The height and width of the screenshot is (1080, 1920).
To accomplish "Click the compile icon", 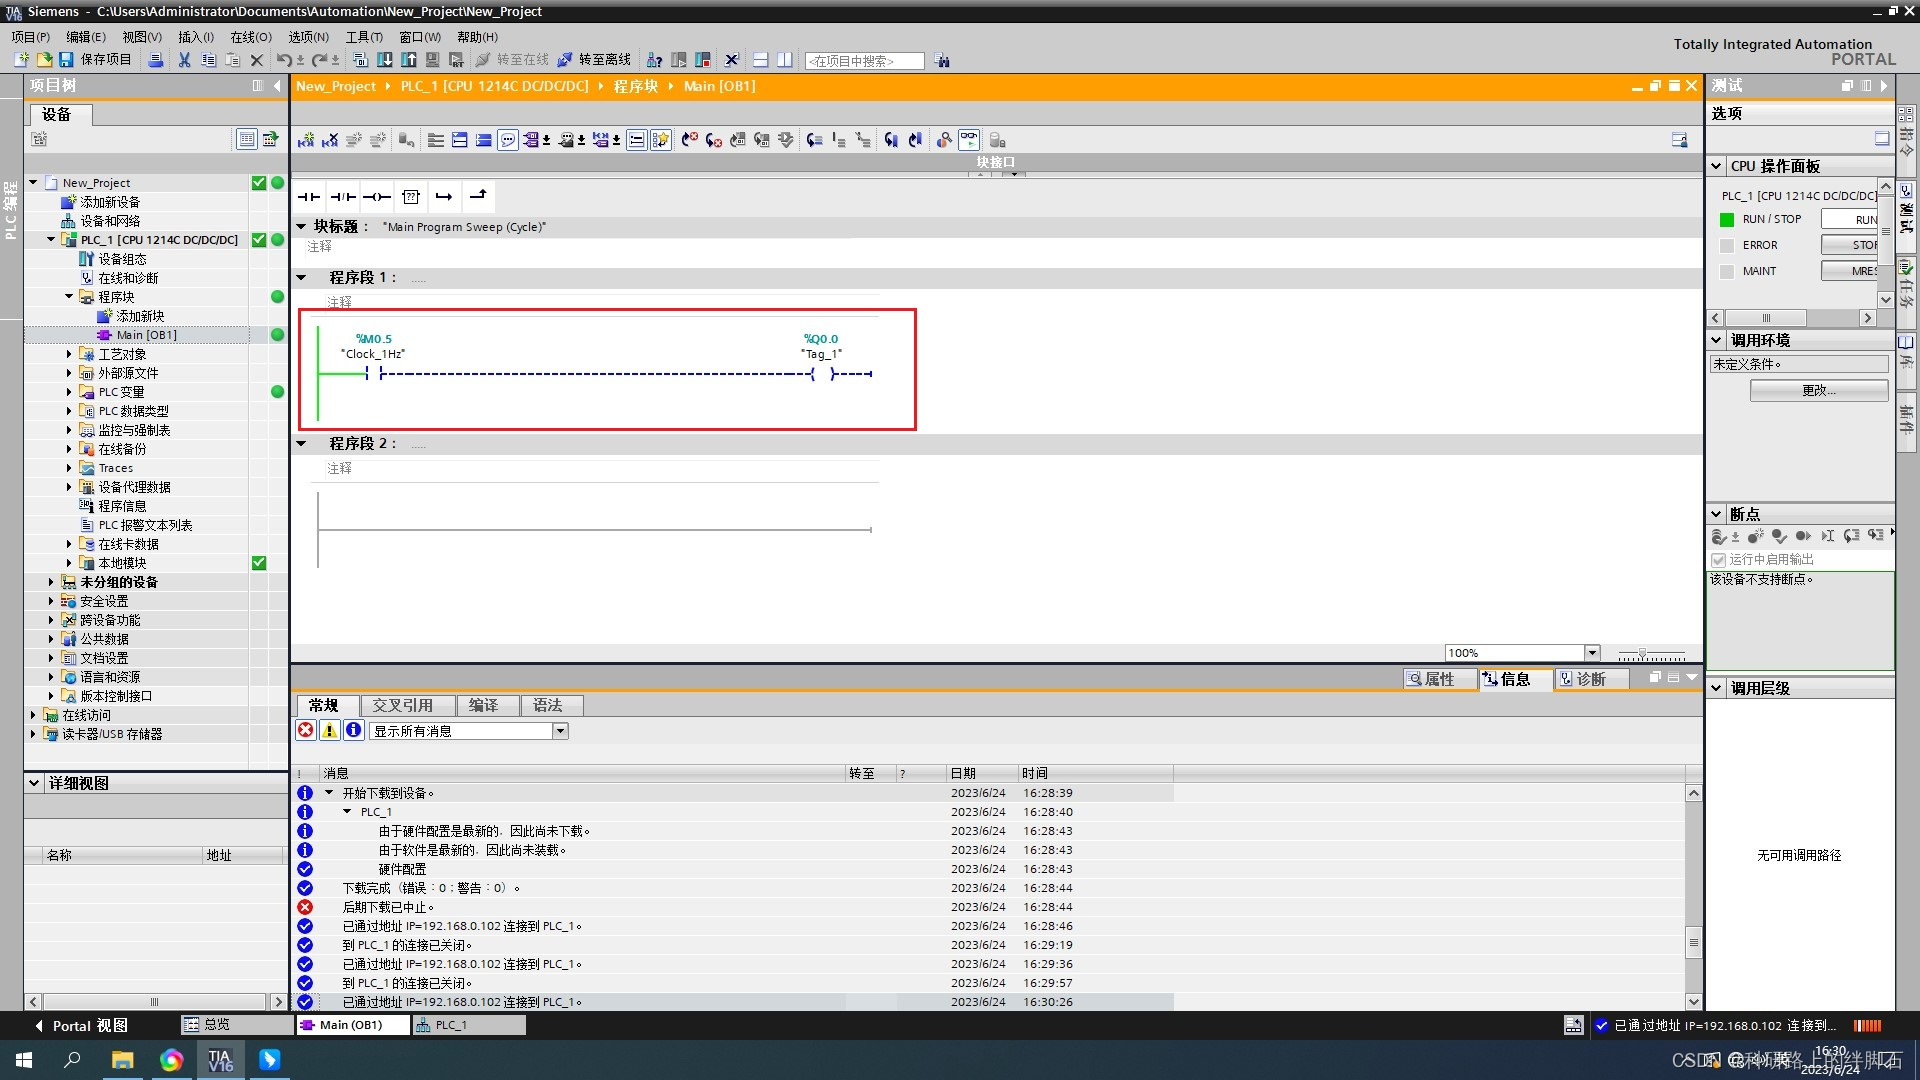I will click(x=361, y=60).
